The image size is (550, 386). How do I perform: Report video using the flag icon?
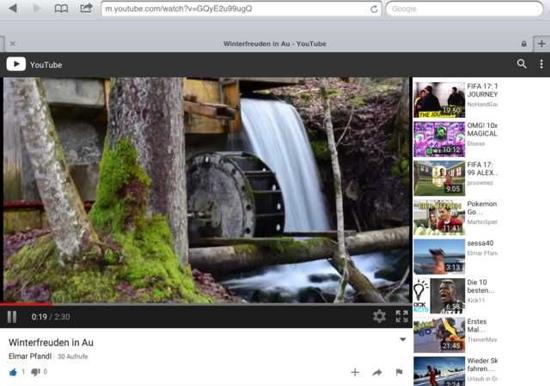pyautogui.click(x=399, y=372)
